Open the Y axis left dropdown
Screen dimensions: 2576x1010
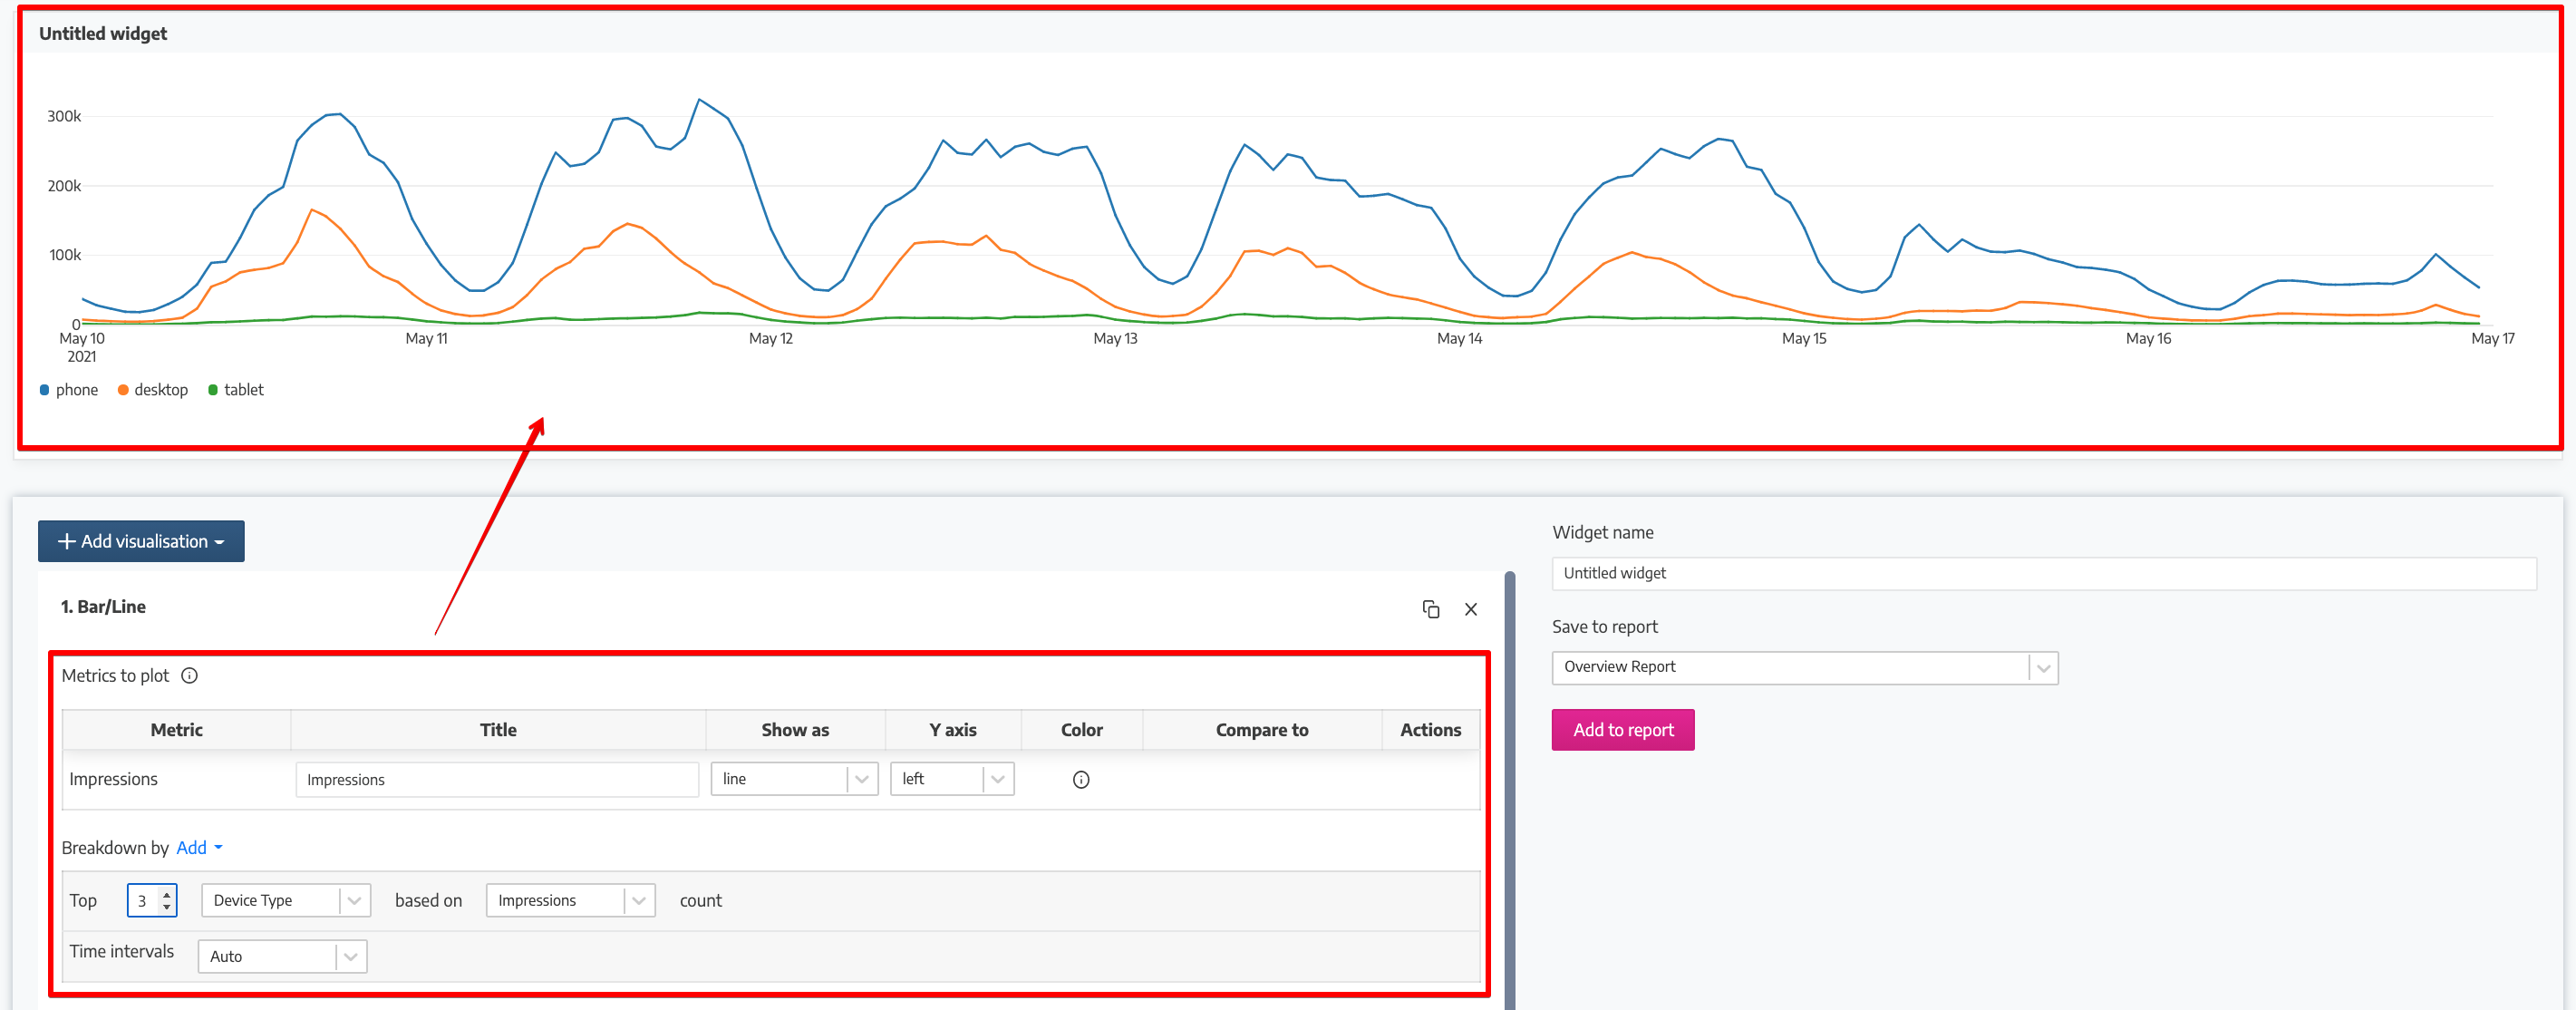[952, 779]
